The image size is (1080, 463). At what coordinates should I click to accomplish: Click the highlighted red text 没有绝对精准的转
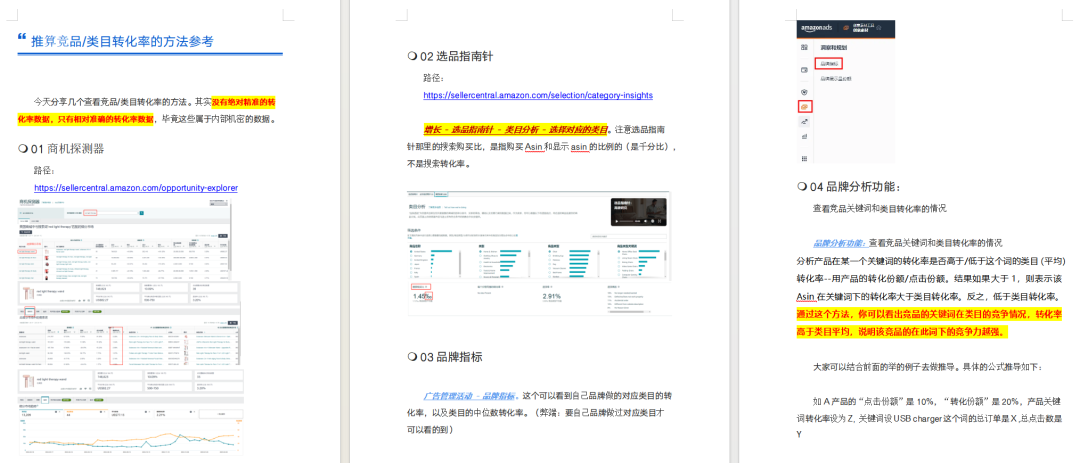pos(244,102)
